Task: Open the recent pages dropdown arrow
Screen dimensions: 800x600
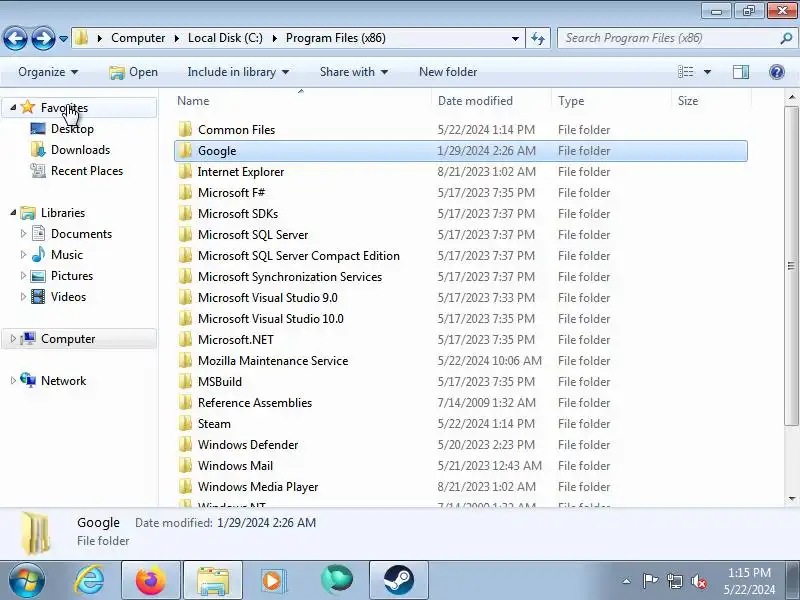Action: (x=63, y=39)
